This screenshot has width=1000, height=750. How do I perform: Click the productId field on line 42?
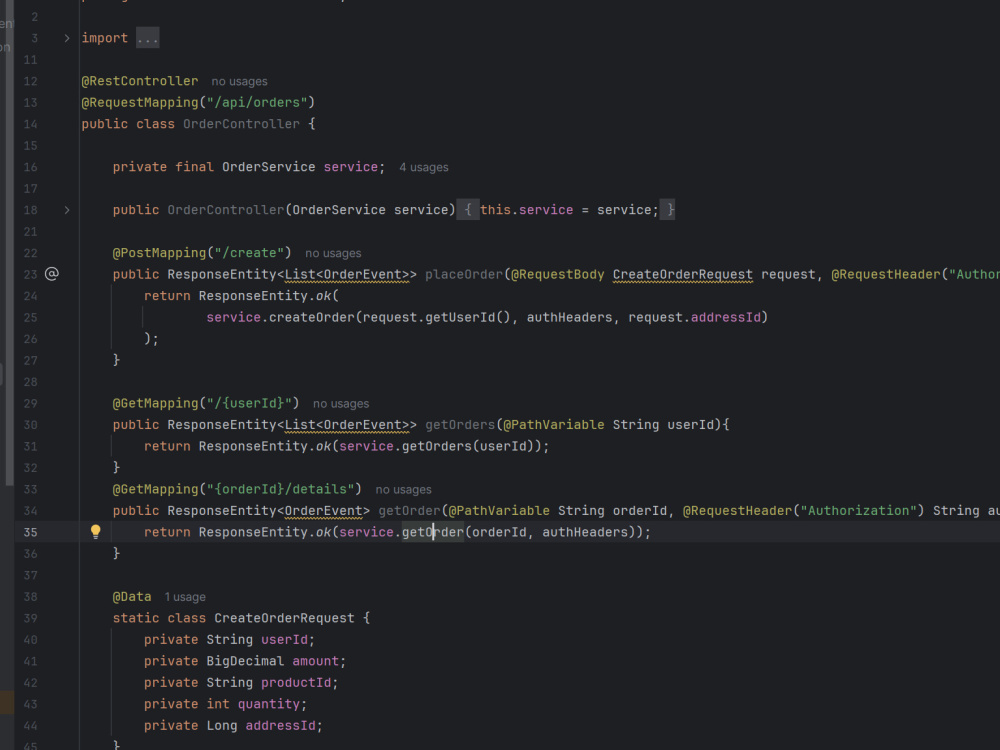coord(296,682)
